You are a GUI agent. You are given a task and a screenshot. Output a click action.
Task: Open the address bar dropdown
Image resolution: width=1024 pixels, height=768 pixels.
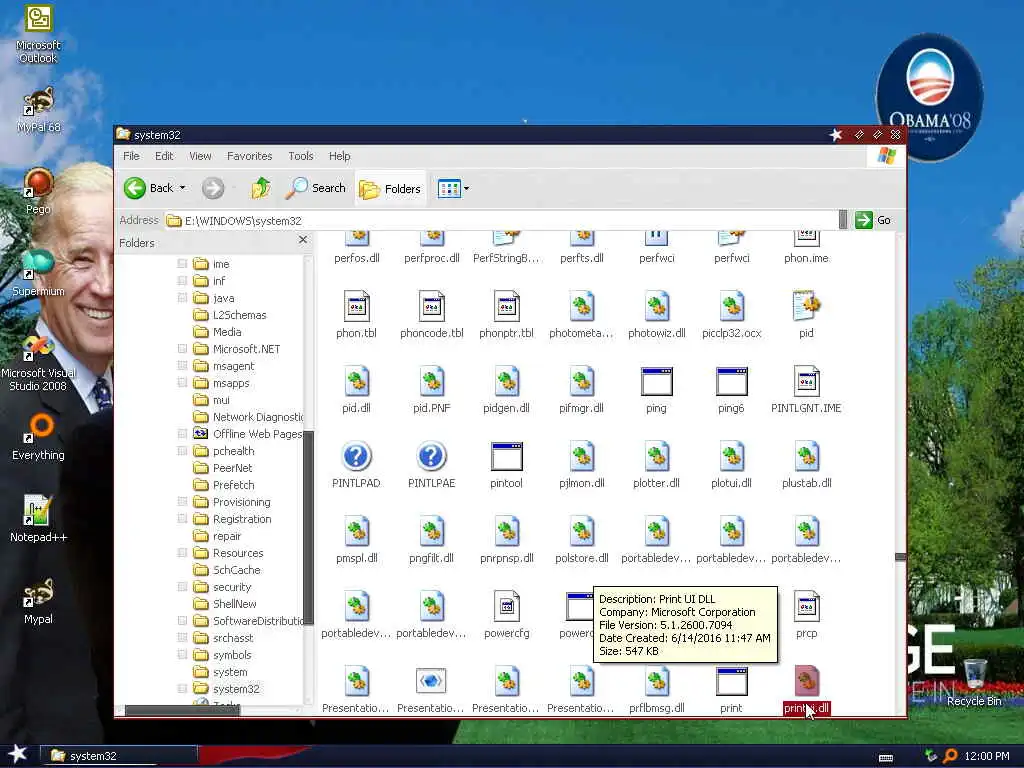click(843, 220)
